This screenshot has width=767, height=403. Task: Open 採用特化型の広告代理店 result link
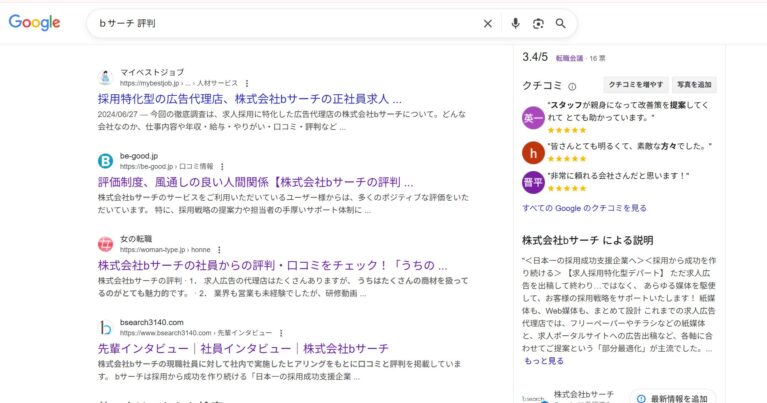point(249,99)
